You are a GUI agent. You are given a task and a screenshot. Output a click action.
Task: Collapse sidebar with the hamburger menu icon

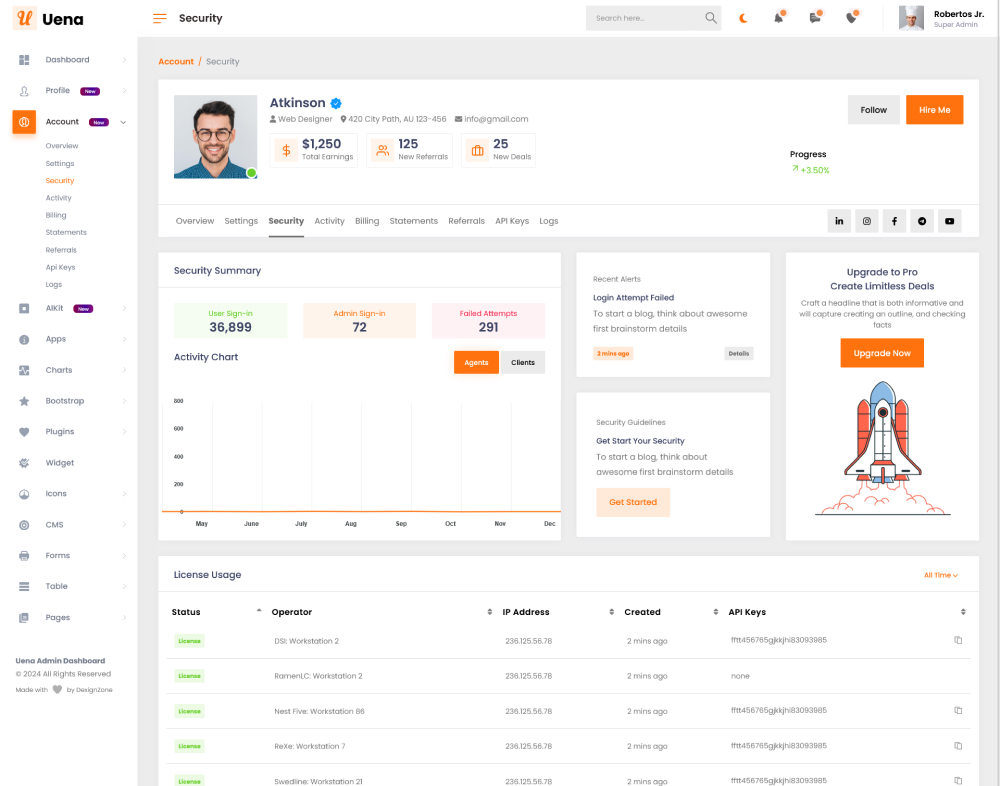click(x=160, y=18)
